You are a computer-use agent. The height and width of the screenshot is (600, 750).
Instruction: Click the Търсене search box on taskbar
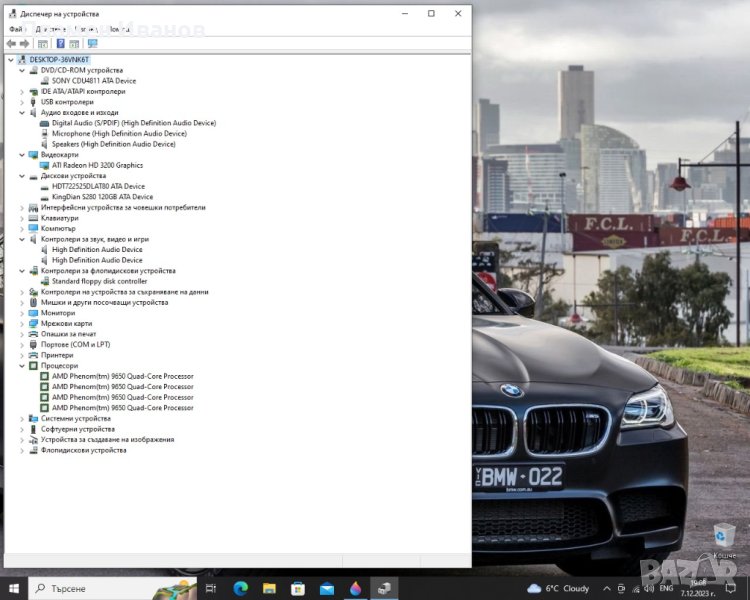click(110, 588)
